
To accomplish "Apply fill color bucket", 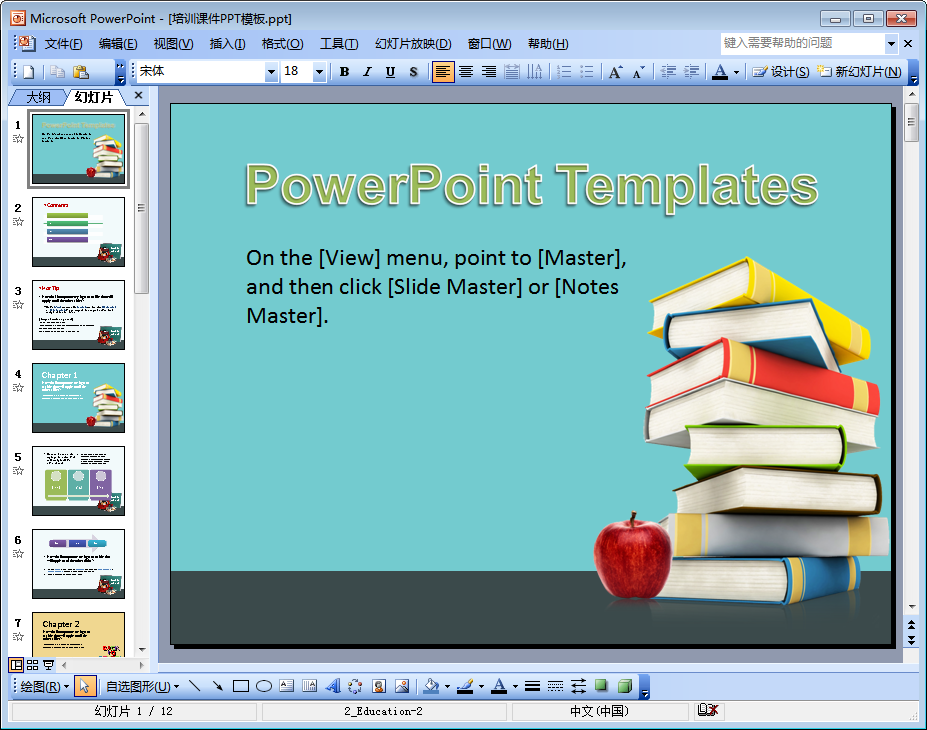I will point(432,686).
